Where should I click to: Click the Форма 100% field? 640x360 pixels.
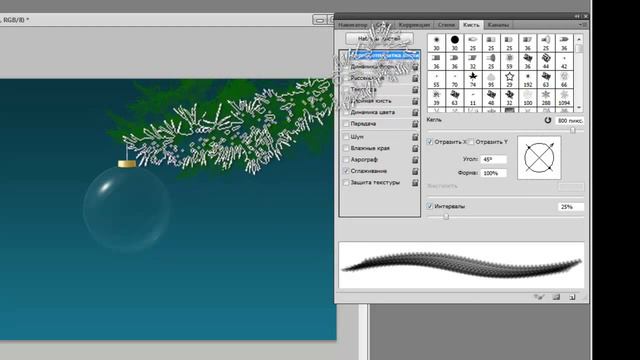(494, 173)
